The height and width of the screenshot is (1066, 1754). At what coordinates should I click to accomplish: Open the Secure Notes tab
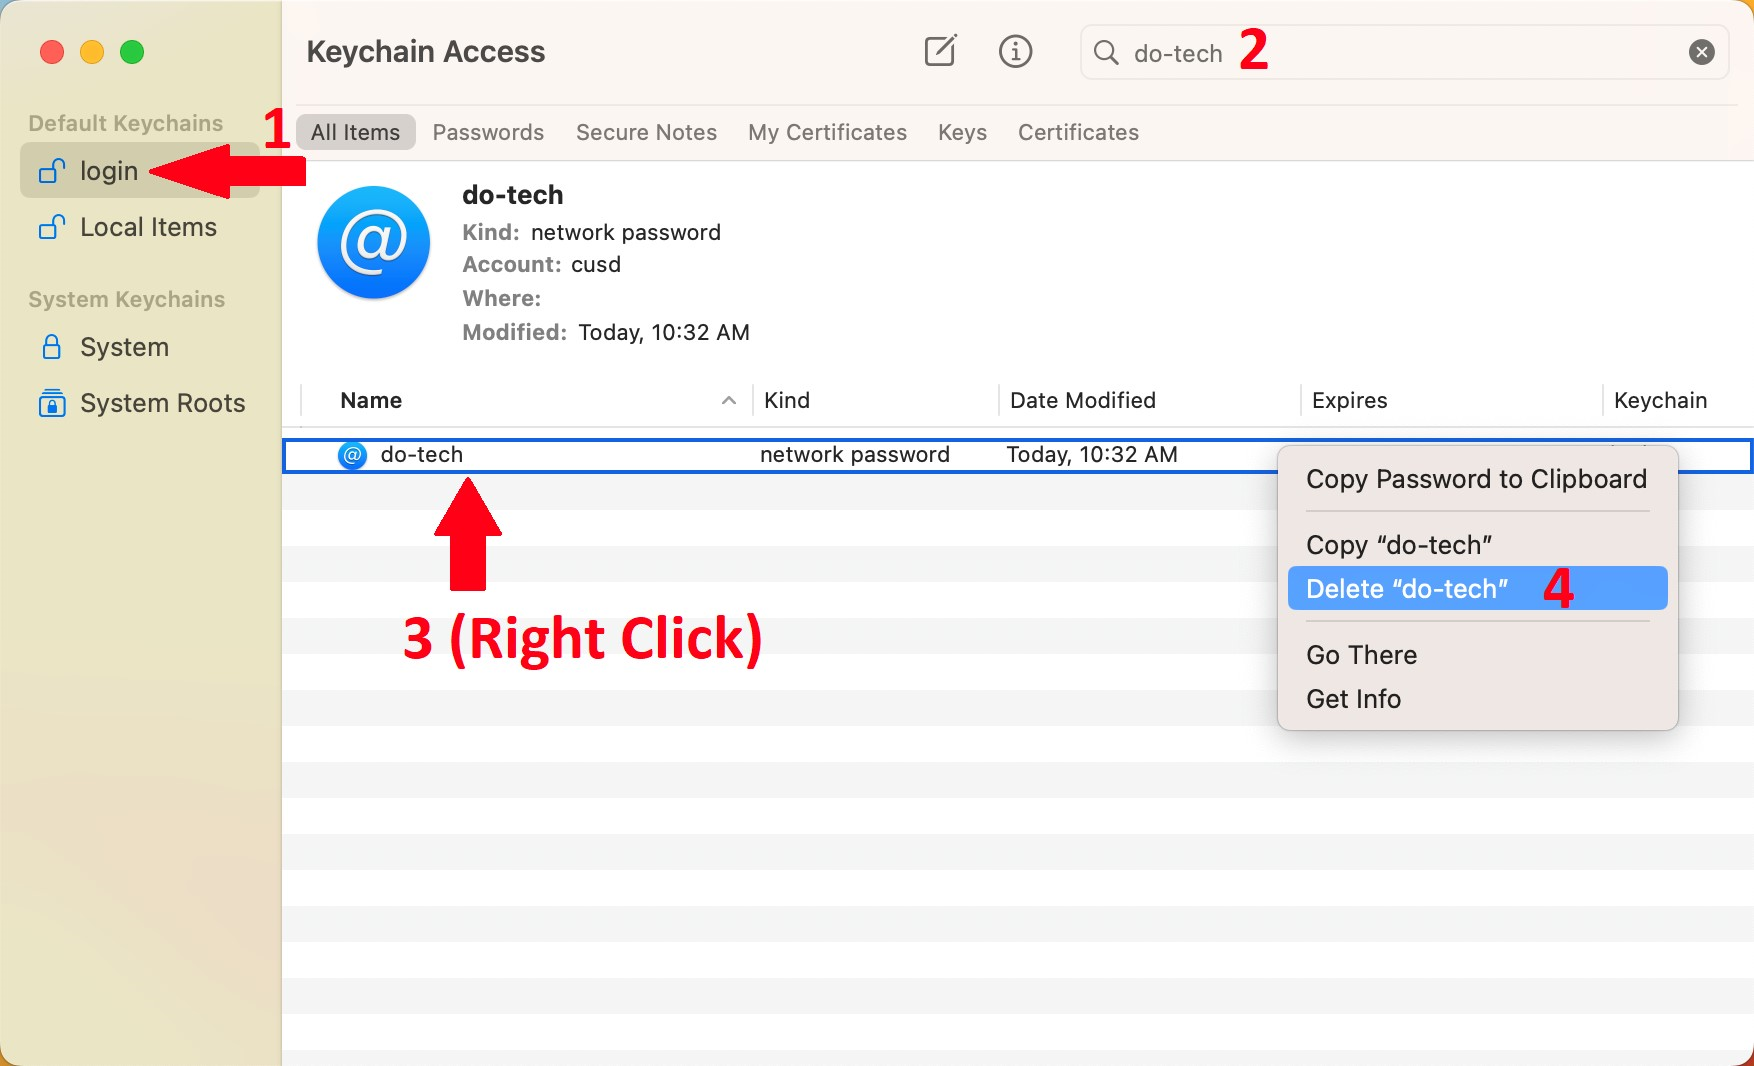click(646, 132)
